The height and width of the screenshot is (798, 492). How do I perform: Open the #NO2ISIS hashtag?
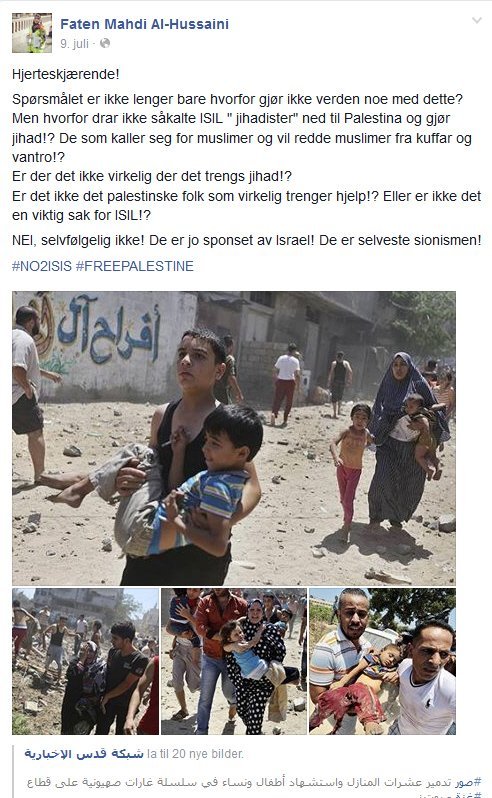tap(42, 266)
